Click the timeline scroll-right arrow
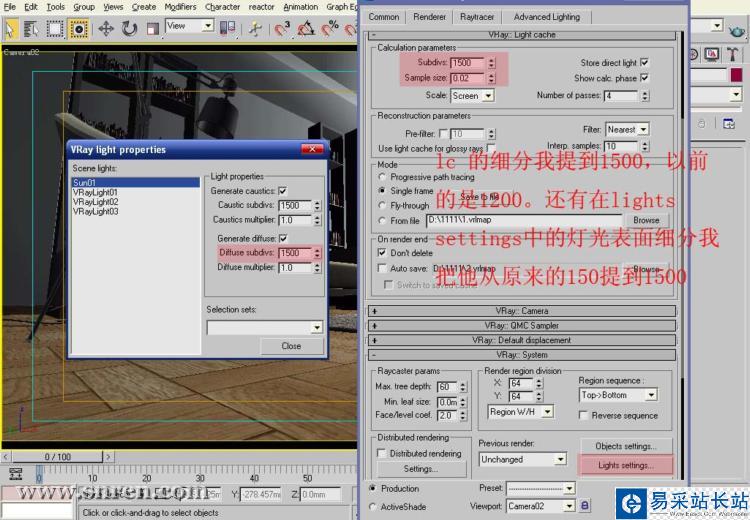The width and height of the screenshot is (750, 520). point(108,457)
